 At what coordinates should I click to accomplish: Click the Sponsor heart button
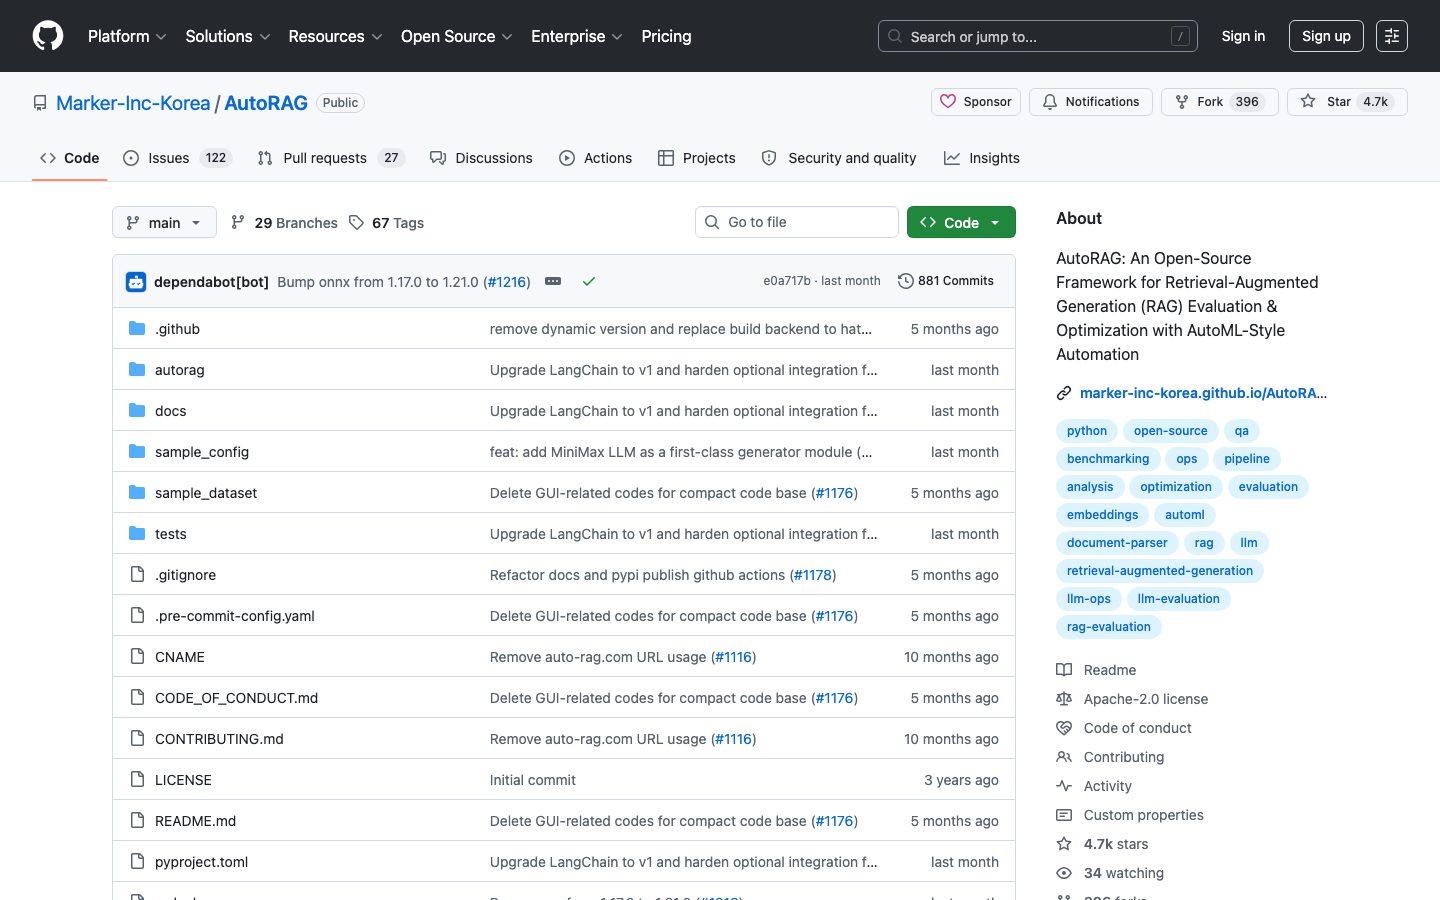[x=975, y=102]
